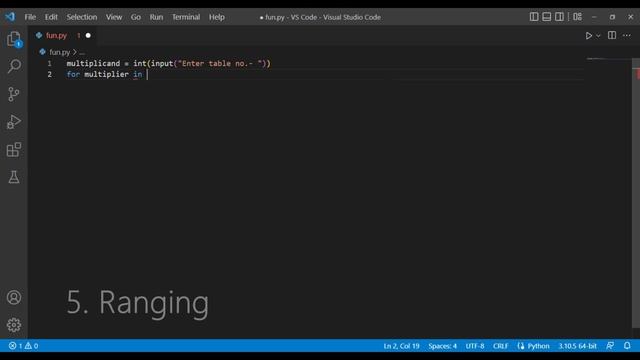Click the VS Code logo icon
Viewport: 640px width, 360px height.
(10, 17)
